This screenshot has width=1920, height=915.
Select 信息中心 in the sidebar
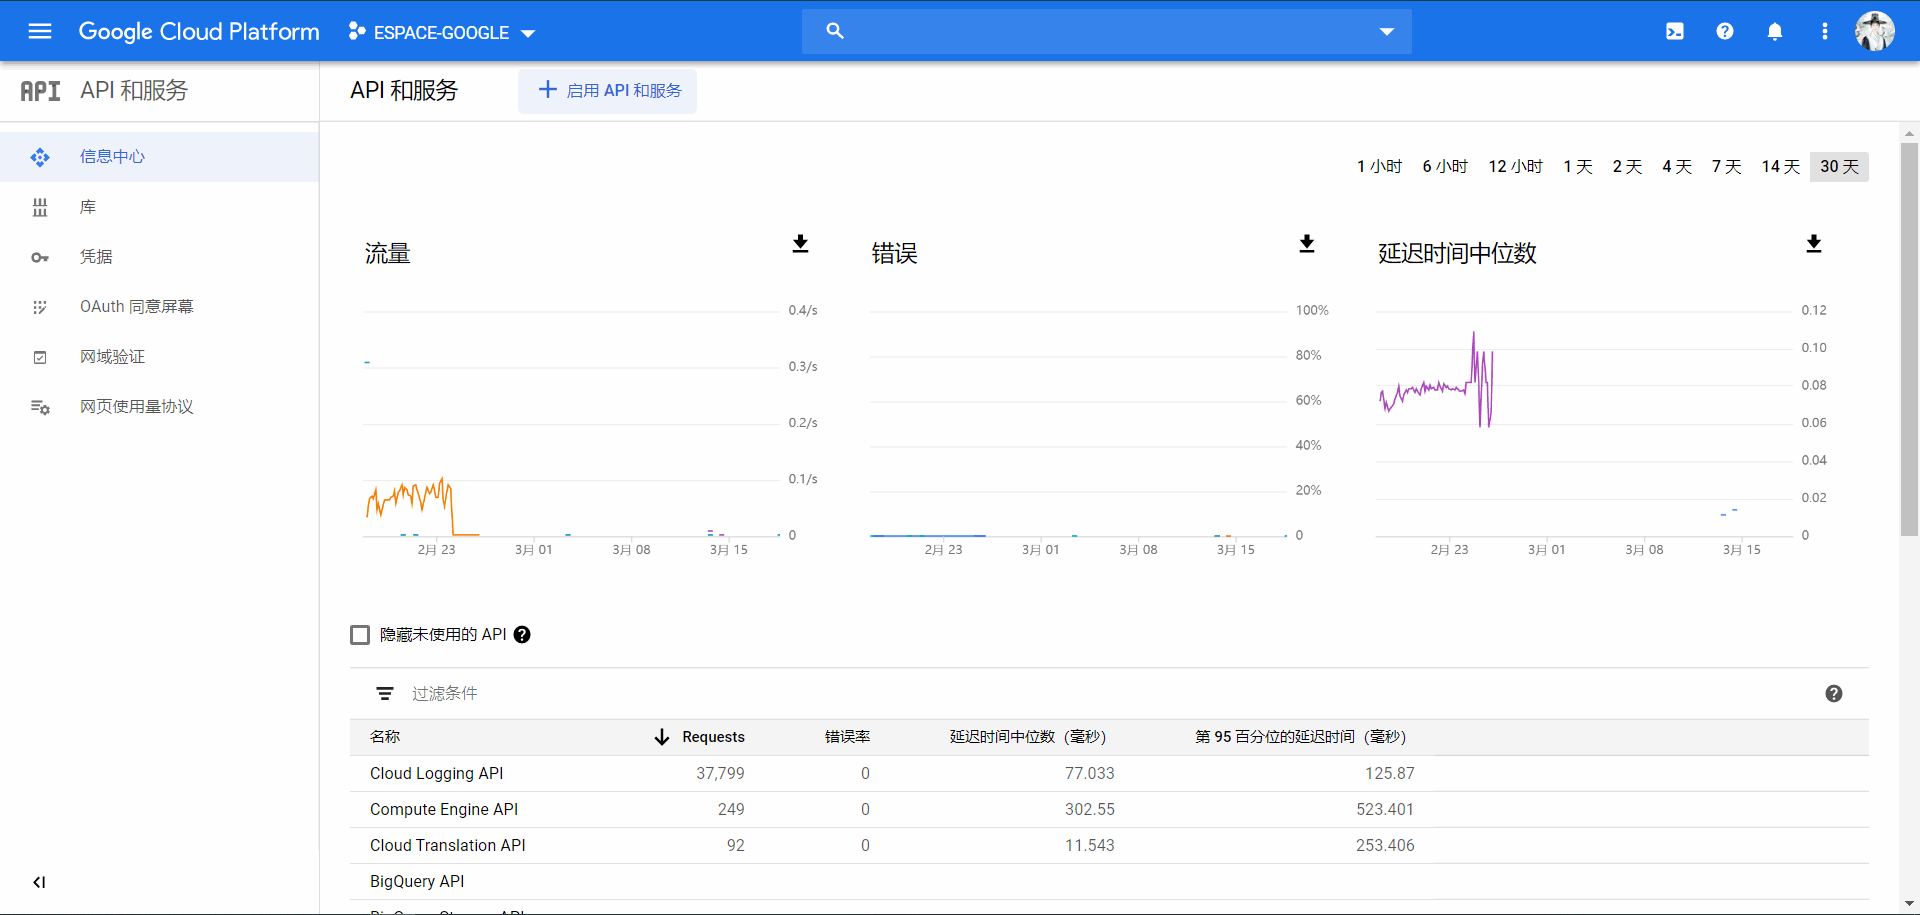[x=160, y=157]
